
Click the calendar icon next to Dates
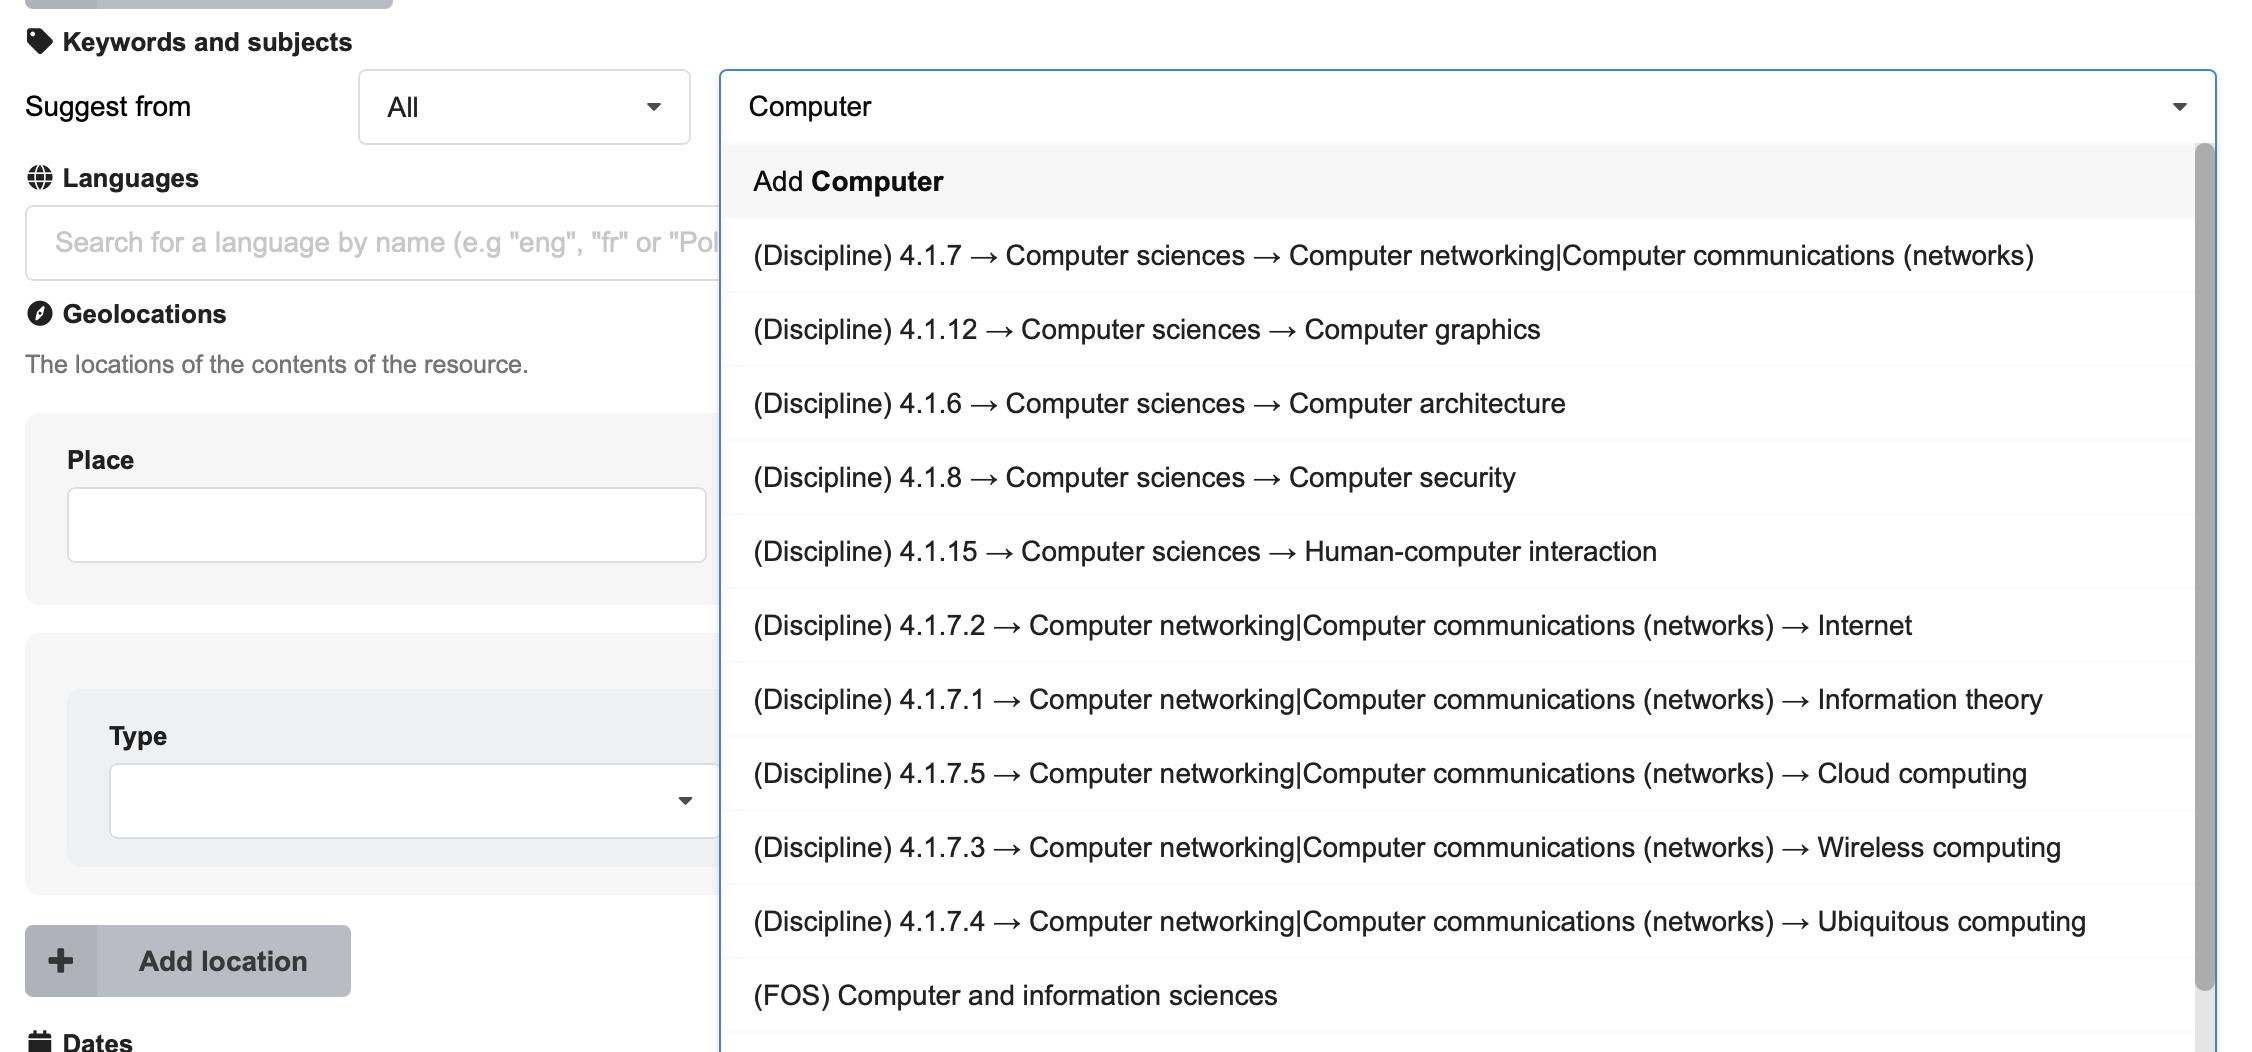click(38, 1042)
